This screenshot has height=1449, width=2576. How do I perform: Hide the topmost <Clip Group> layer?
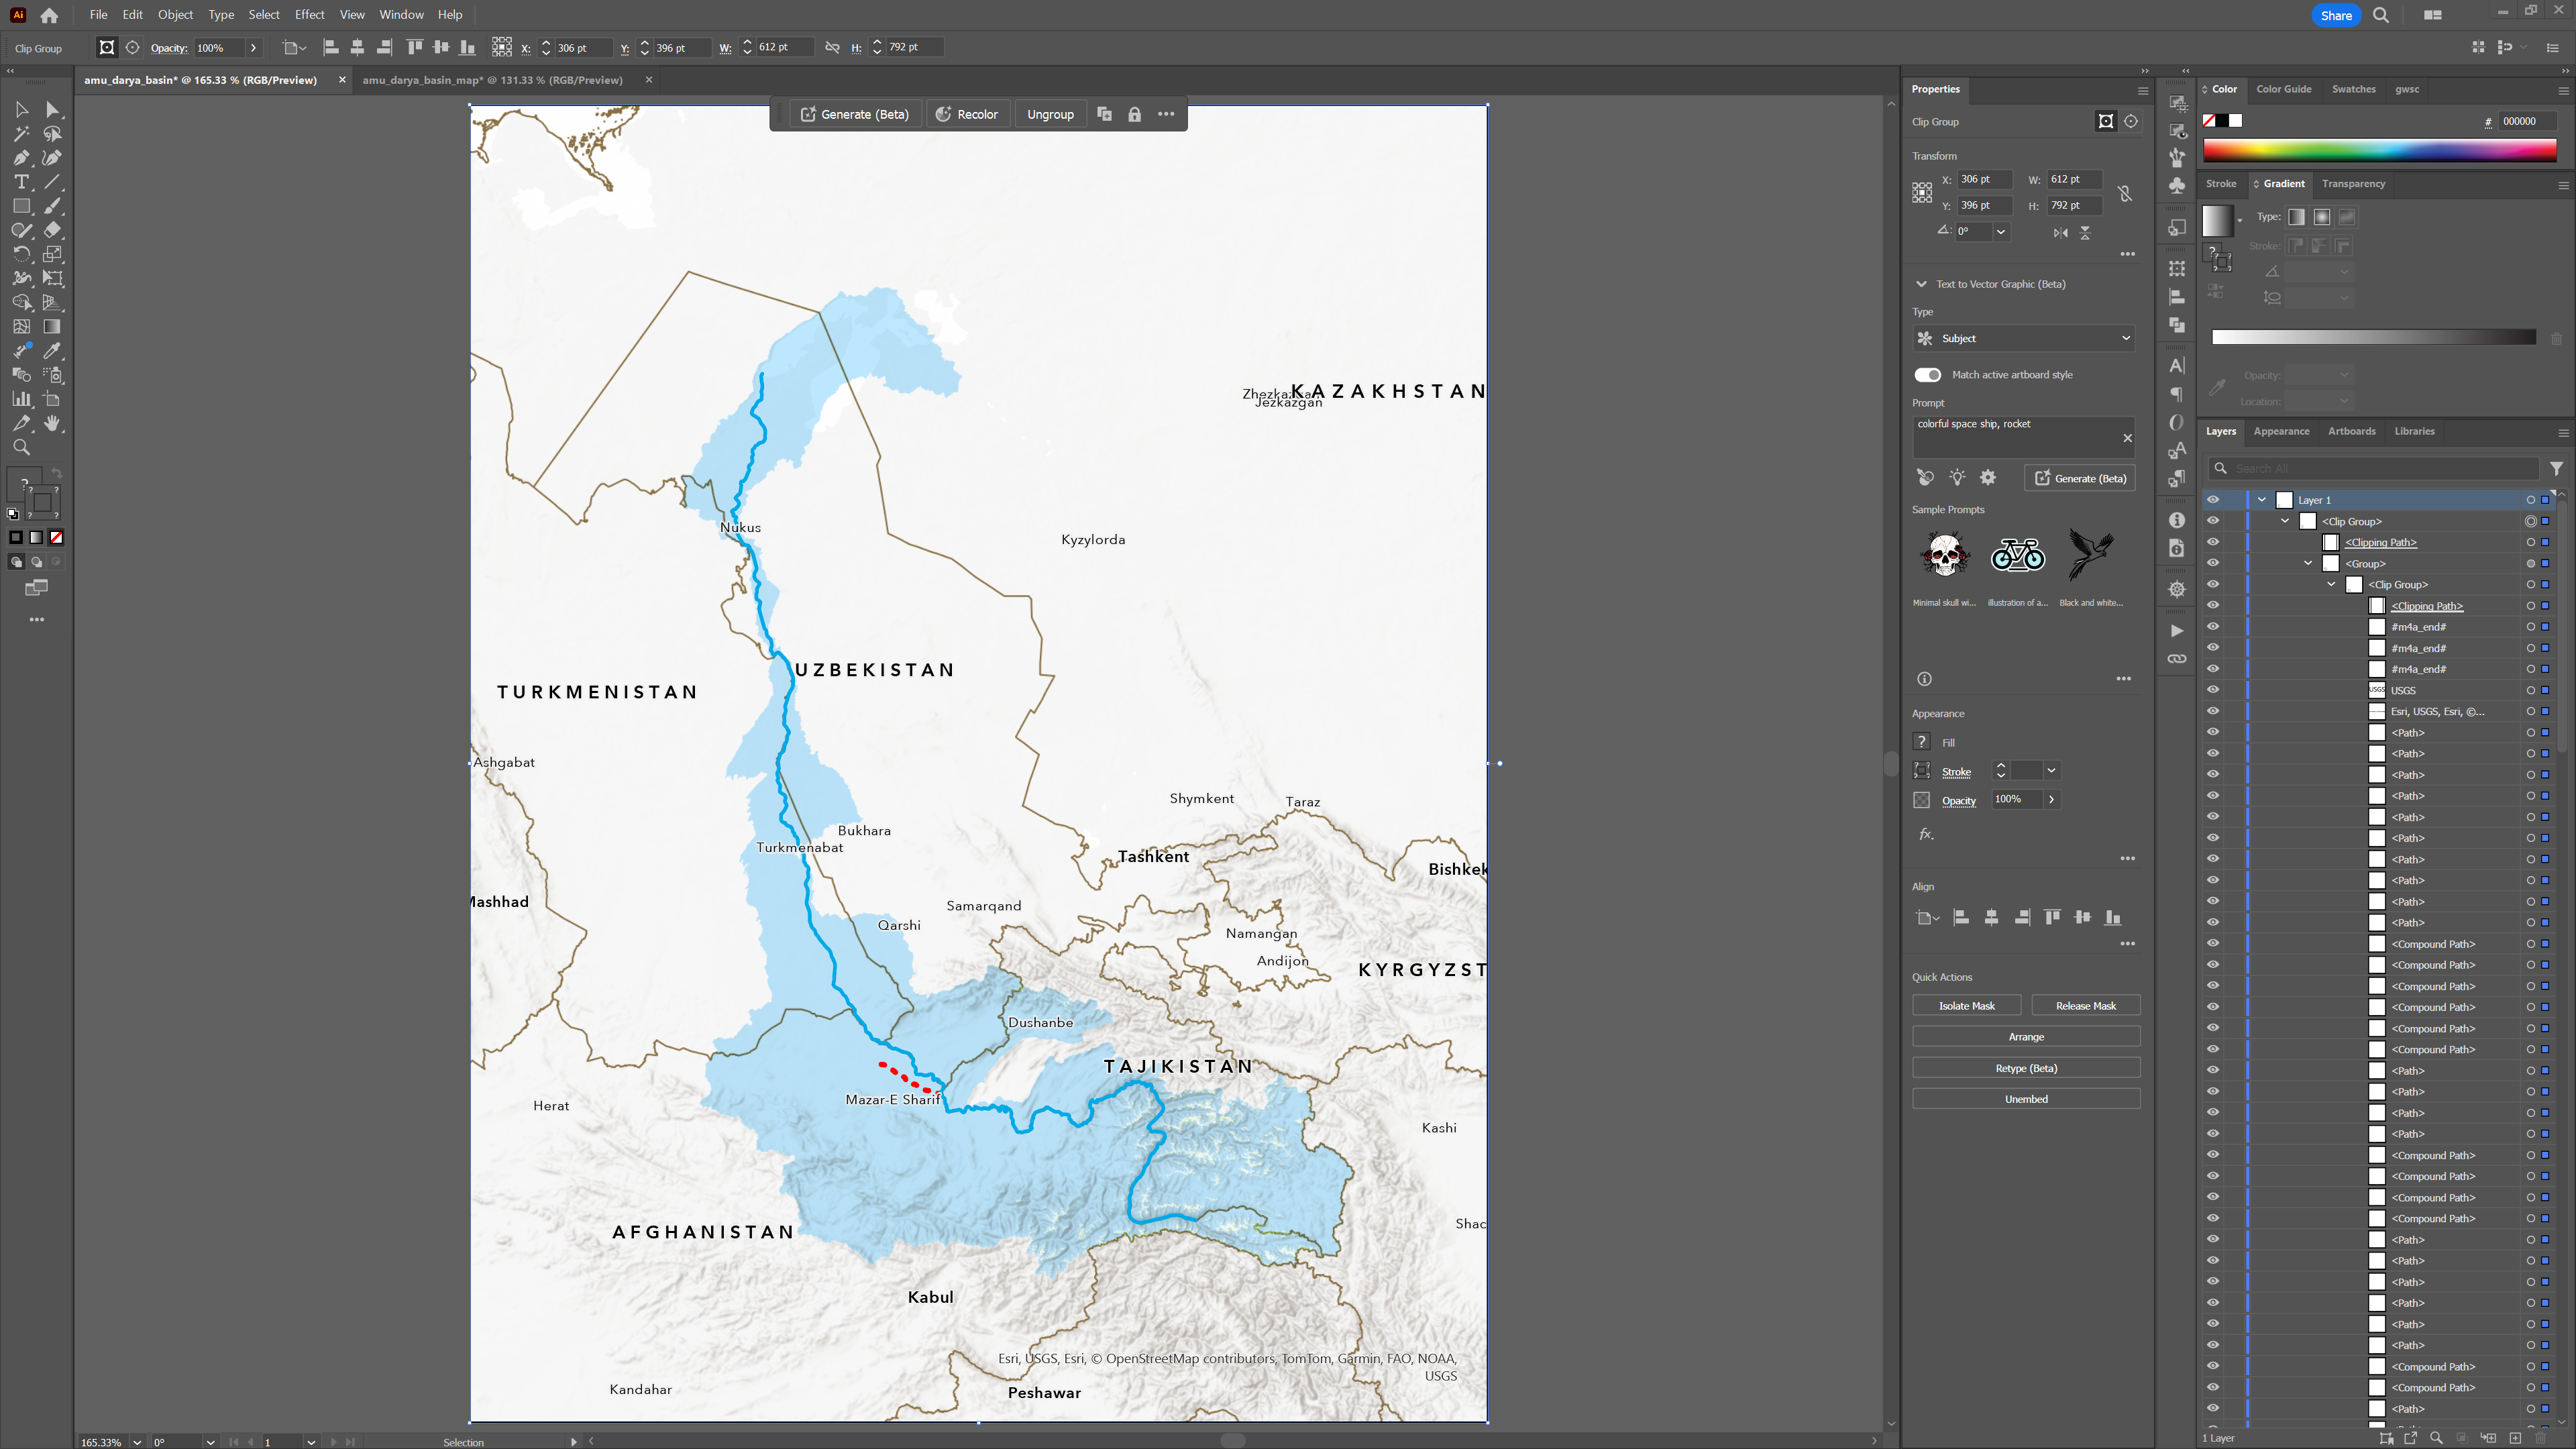tap(2213, 521)
